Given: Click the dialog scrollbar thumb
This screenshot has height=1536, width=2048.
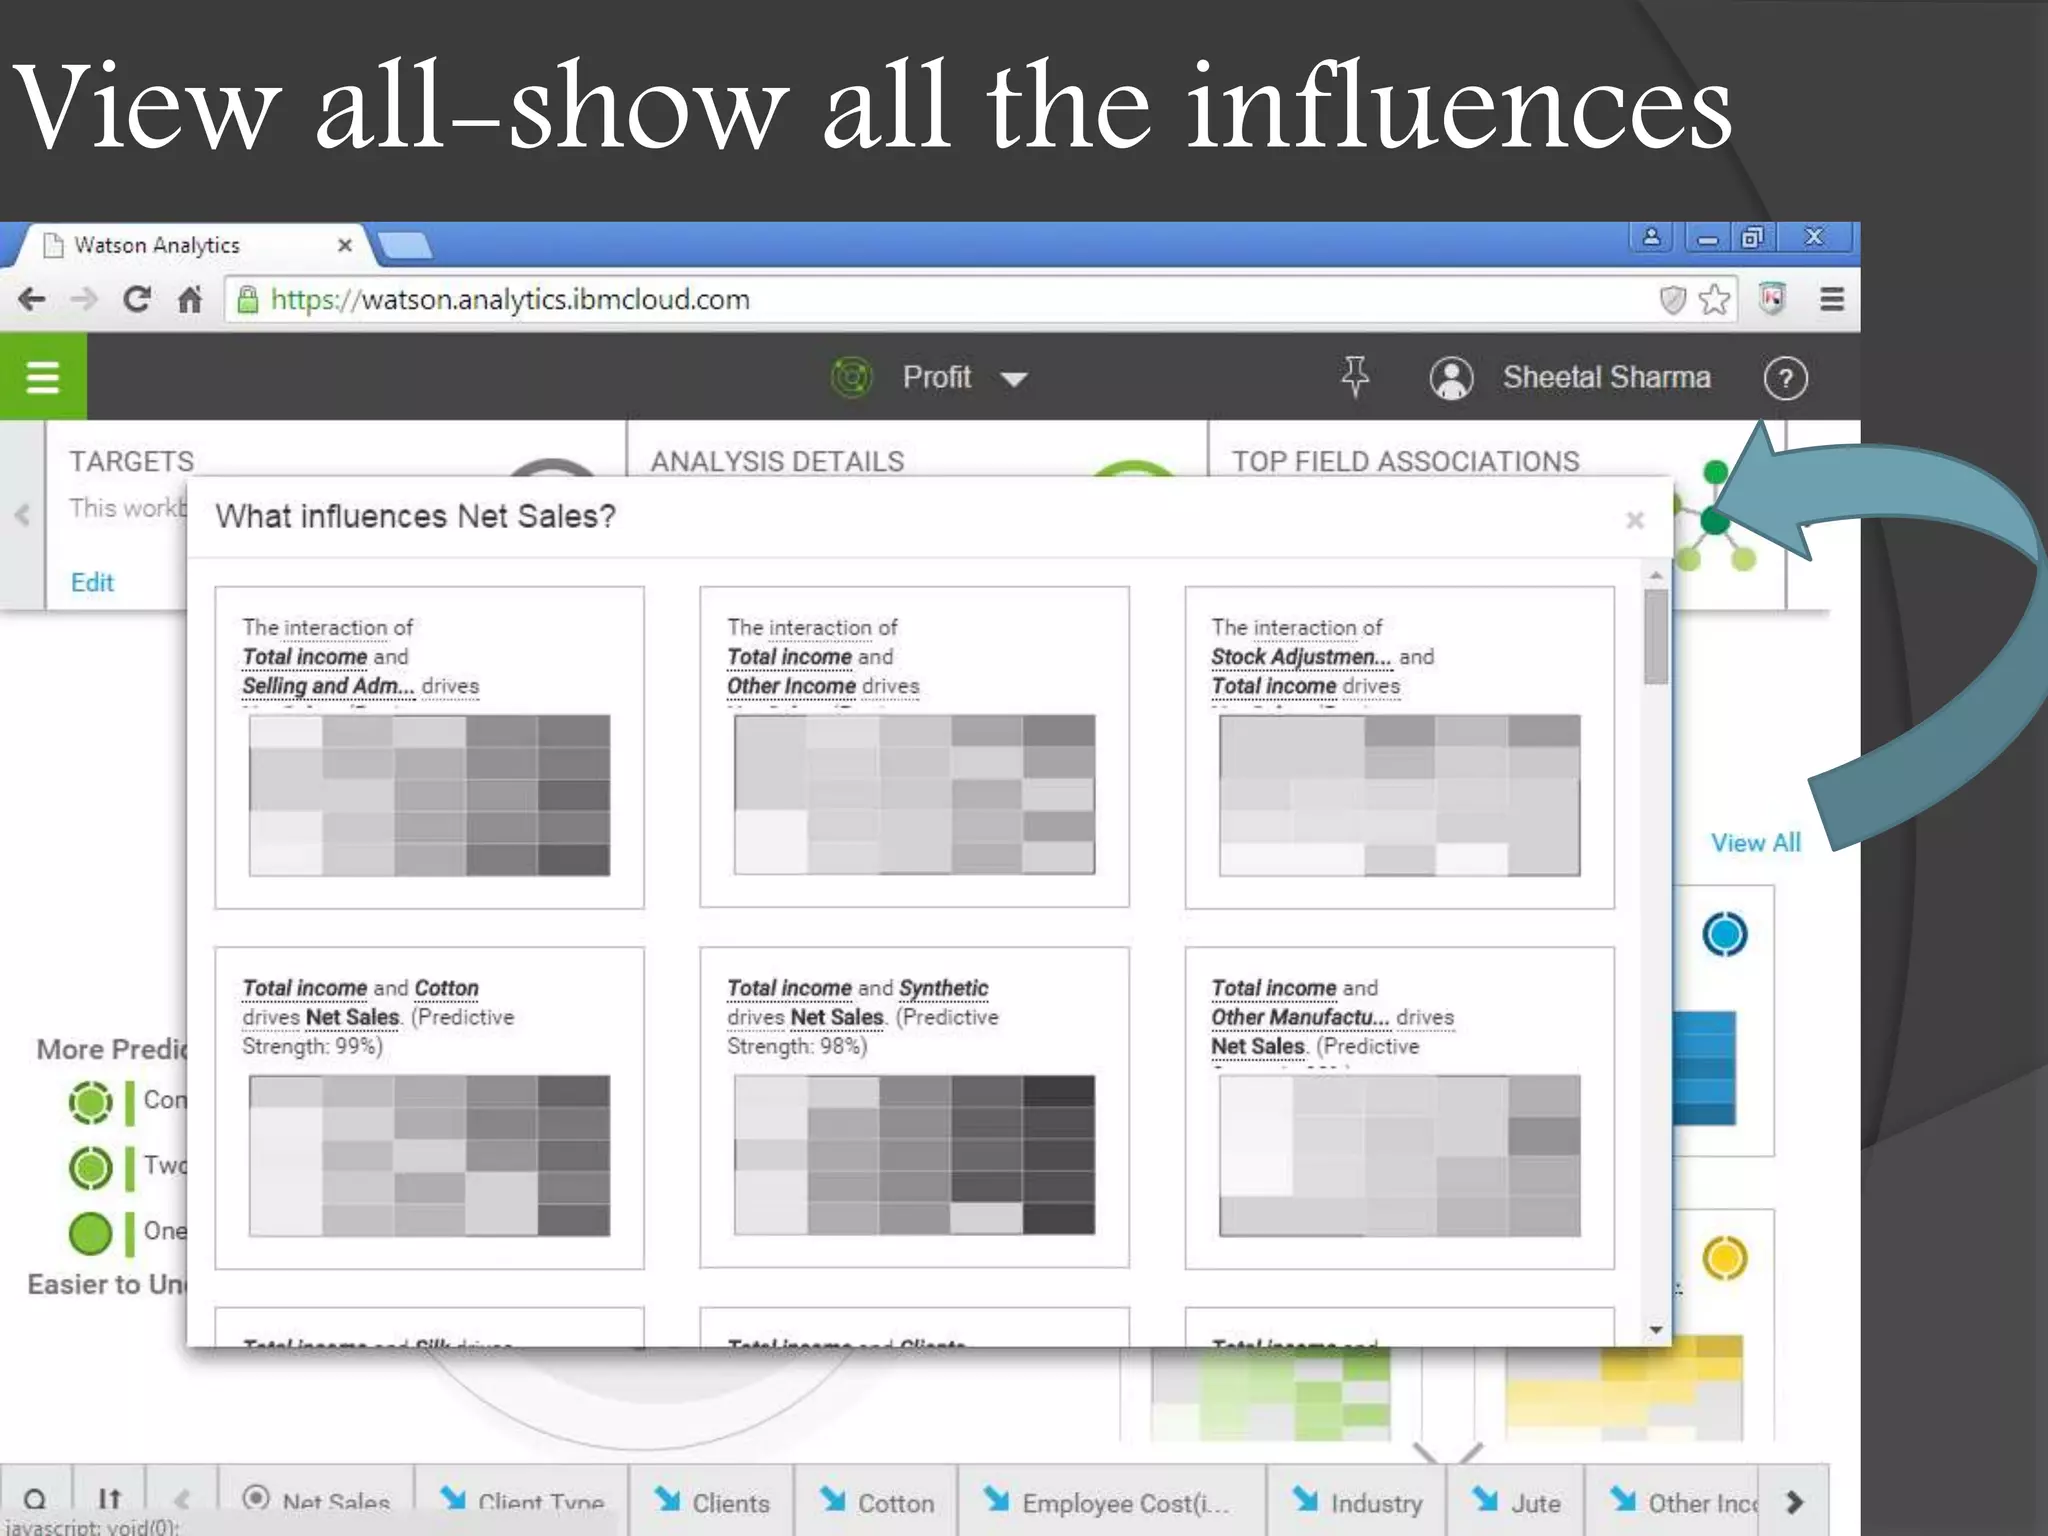Looking at the screenshot, I should (x=1656, y=637).
